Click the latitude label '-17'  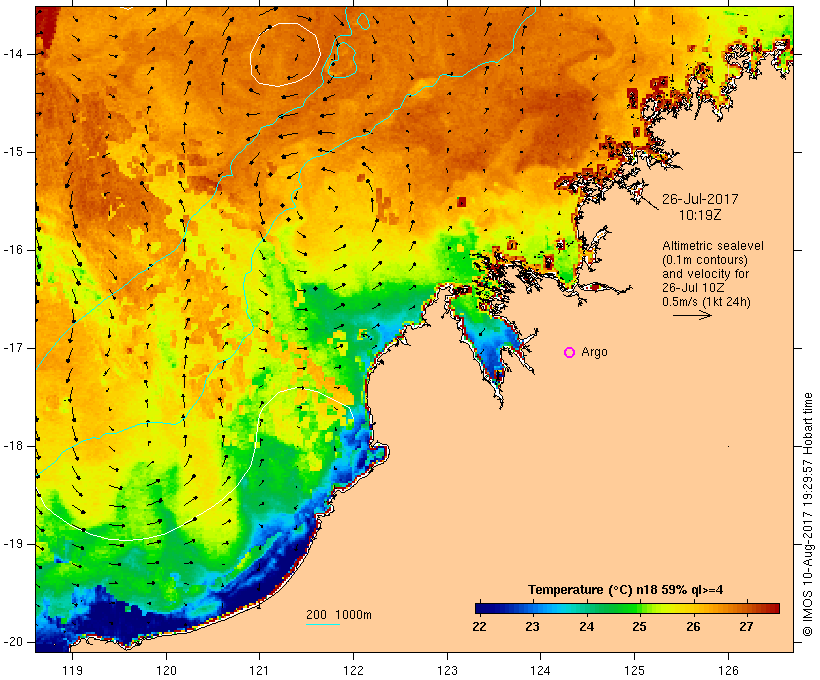point(12,348)
